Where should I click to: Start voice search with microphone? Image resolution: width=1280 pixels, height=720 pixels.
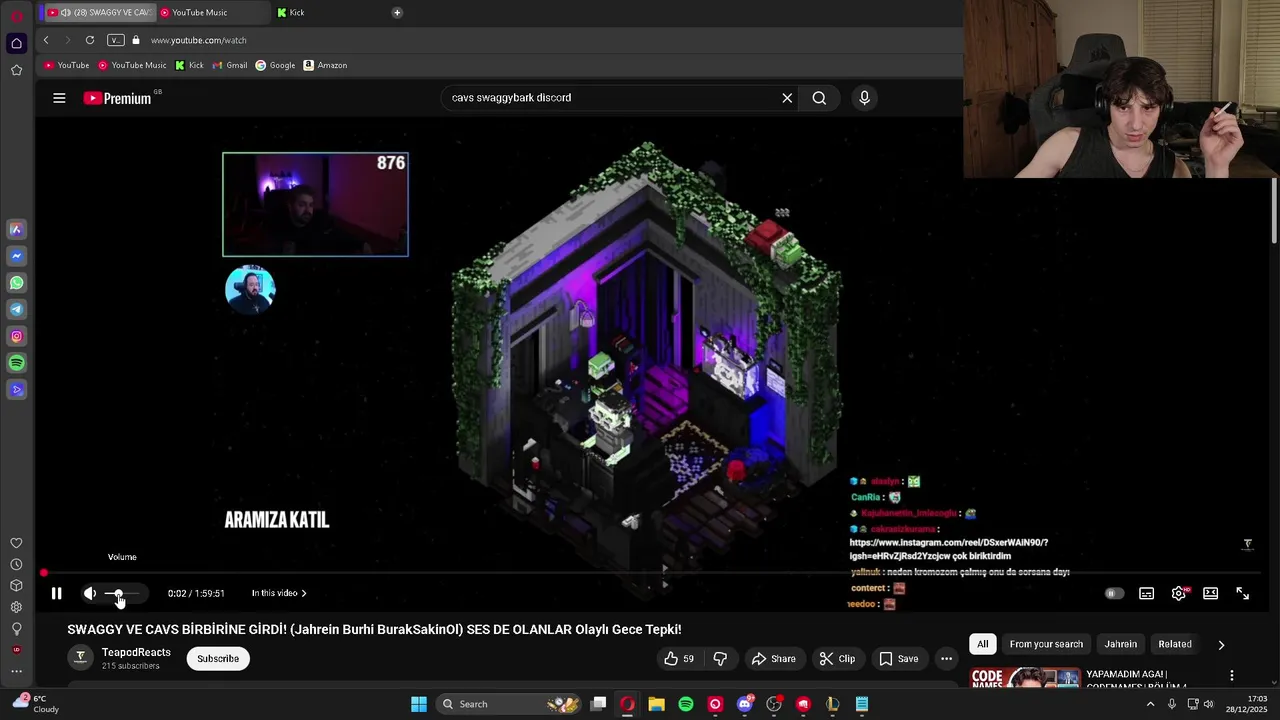(865, 98)
